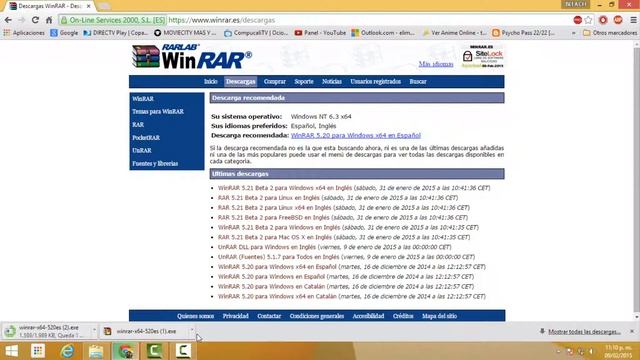Expand the hidden bookmarks overflow chevron

573,33
